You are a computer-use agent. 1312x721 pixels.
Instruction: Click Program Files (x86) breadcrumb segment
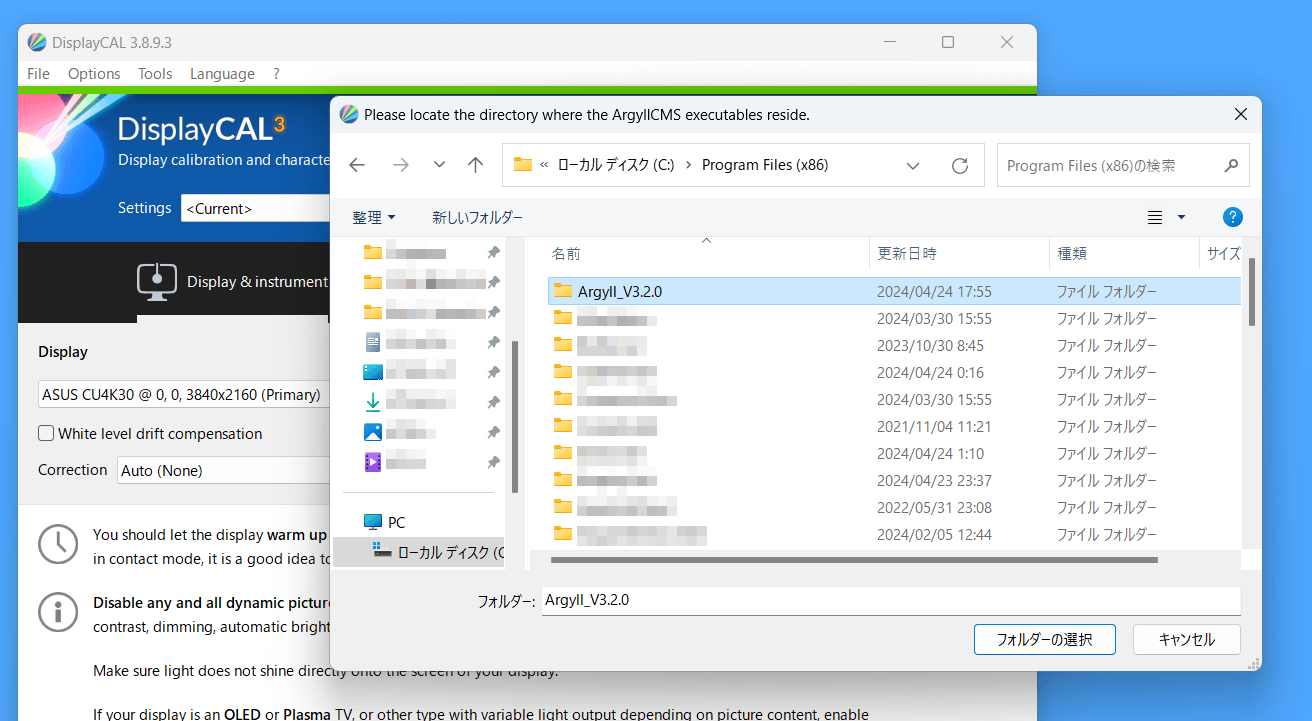tap(765, 165)
